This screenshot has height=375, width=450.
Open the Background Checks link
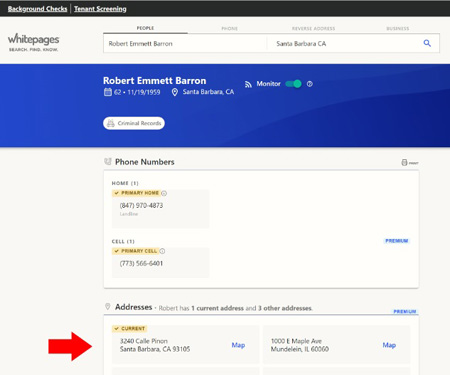[x=37, y=9]
